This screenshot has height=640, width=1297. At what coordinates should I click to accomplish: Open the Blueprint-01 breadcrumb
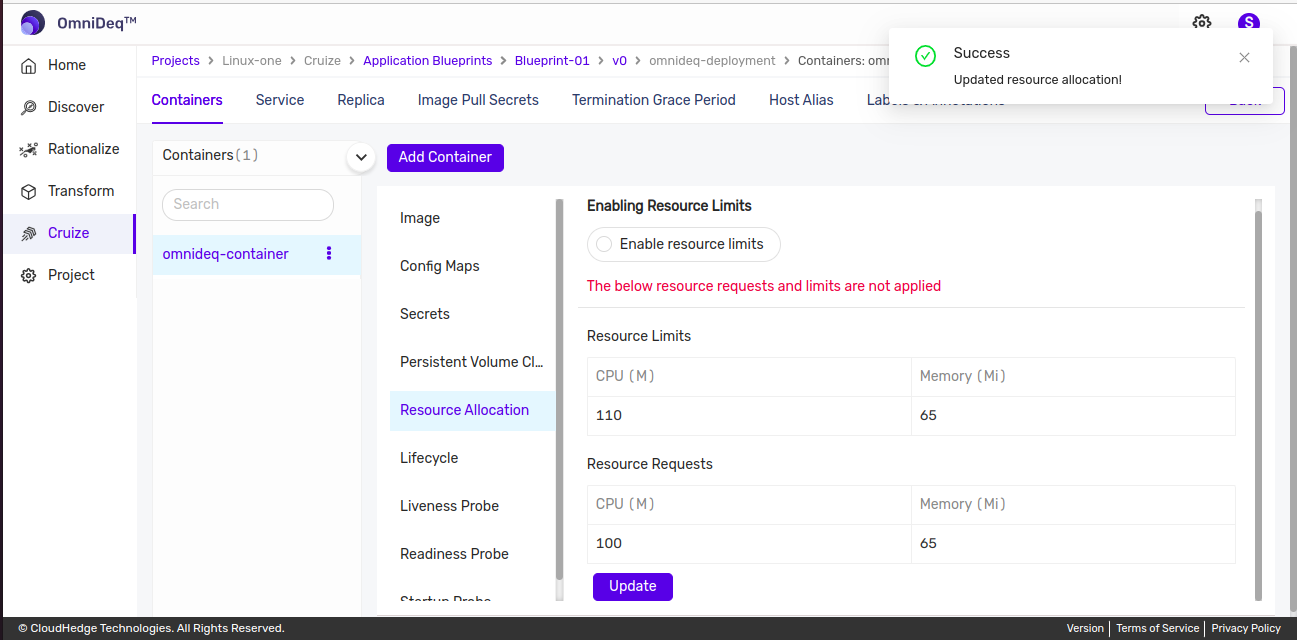[552, 61]
